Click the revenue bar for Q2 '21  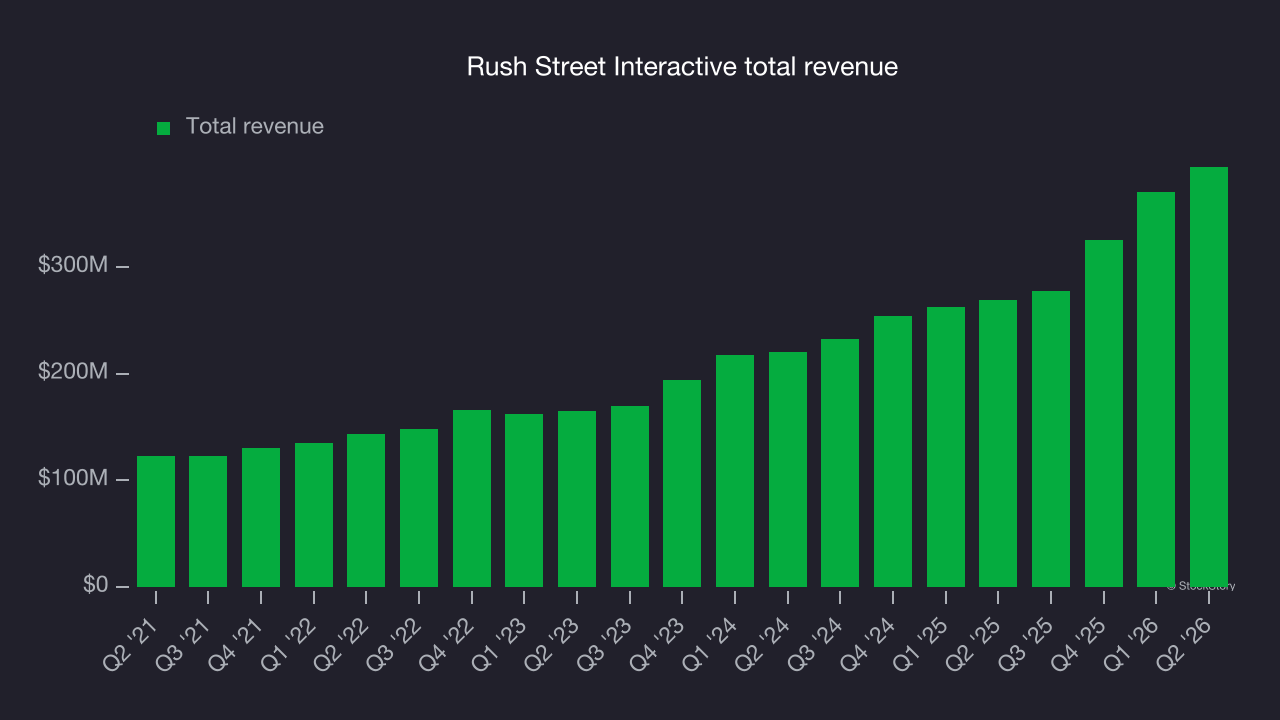click(156, 522)
